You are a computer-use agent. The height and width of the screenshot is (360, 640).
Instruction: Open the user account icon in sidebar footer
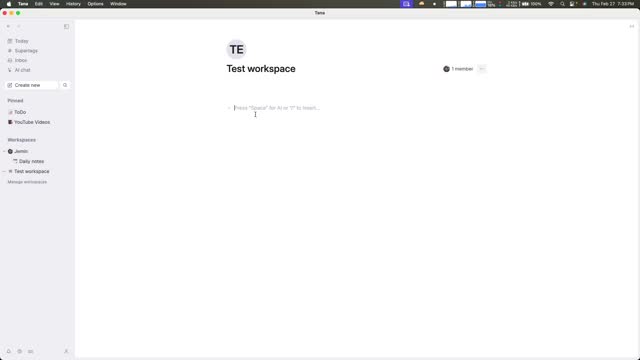coord(66,351)
